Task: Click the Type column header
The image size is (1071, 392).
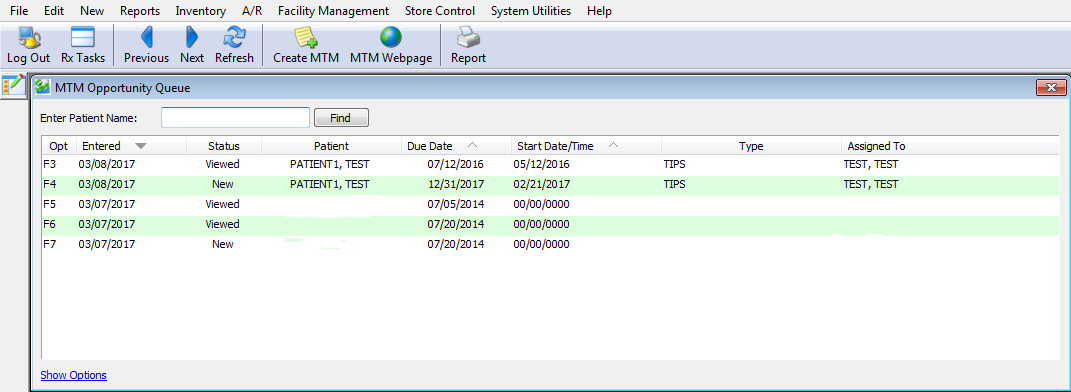Action: click(751, 145)
